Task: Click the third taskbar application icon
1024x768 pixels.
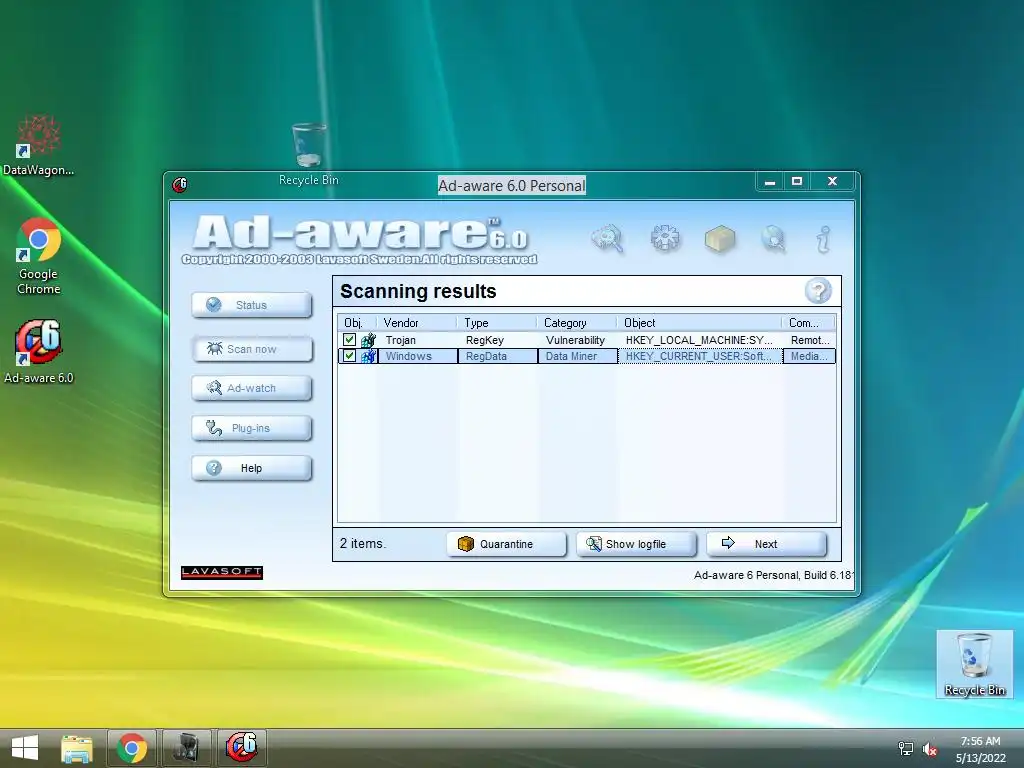Action: [x=187, y=748]
